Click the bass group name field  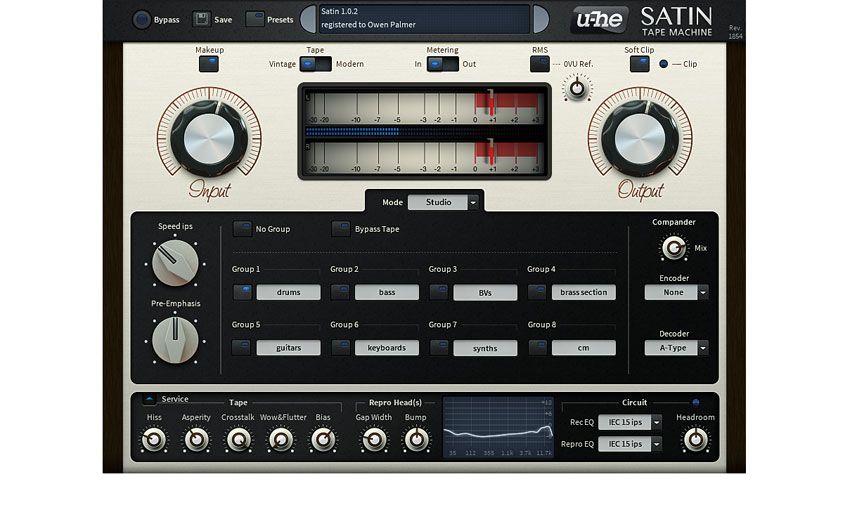[x=387, y=292]
